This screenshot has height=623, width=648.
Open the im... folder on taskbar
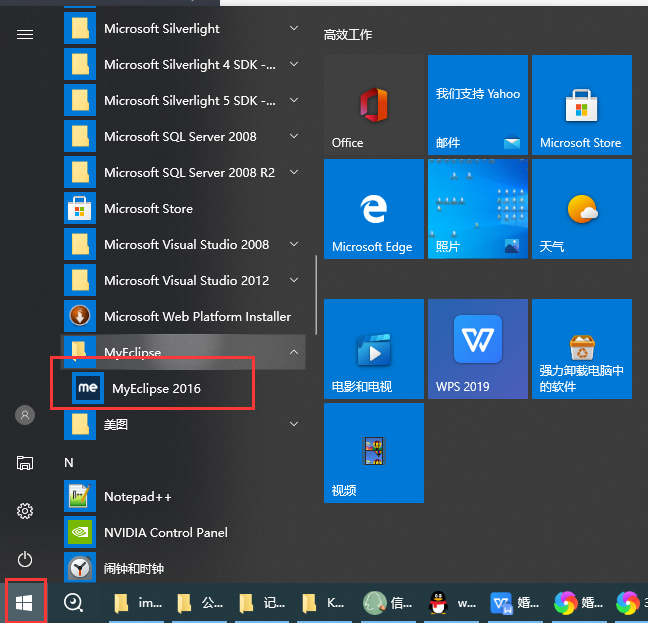(x=138, y=603)
